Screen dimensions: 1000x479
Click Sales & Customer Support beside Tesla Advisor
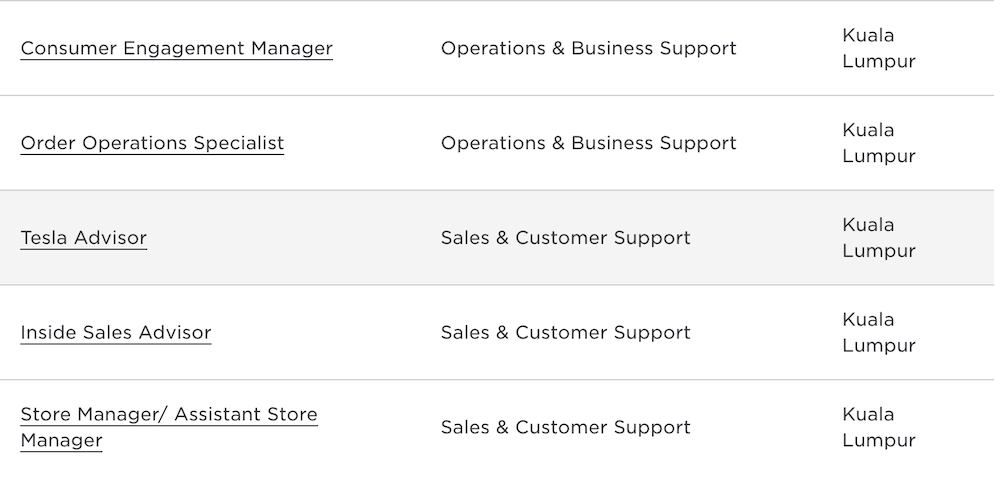tap(565, 238)
